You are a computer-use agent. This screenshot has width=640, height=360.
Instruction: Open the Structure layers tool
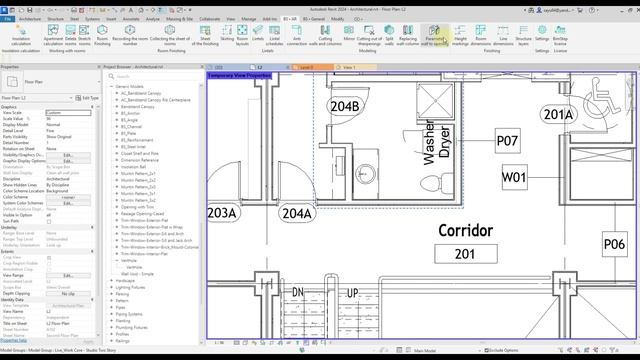523,35
